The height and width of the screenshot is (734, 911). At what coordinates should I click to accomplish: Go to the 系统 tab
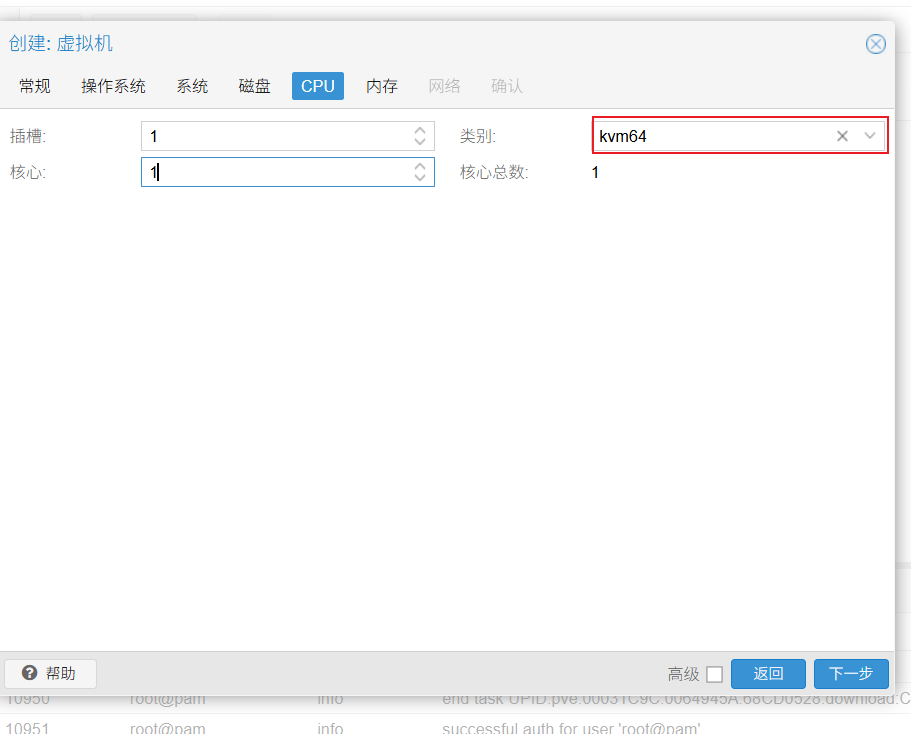coord(192,86)
